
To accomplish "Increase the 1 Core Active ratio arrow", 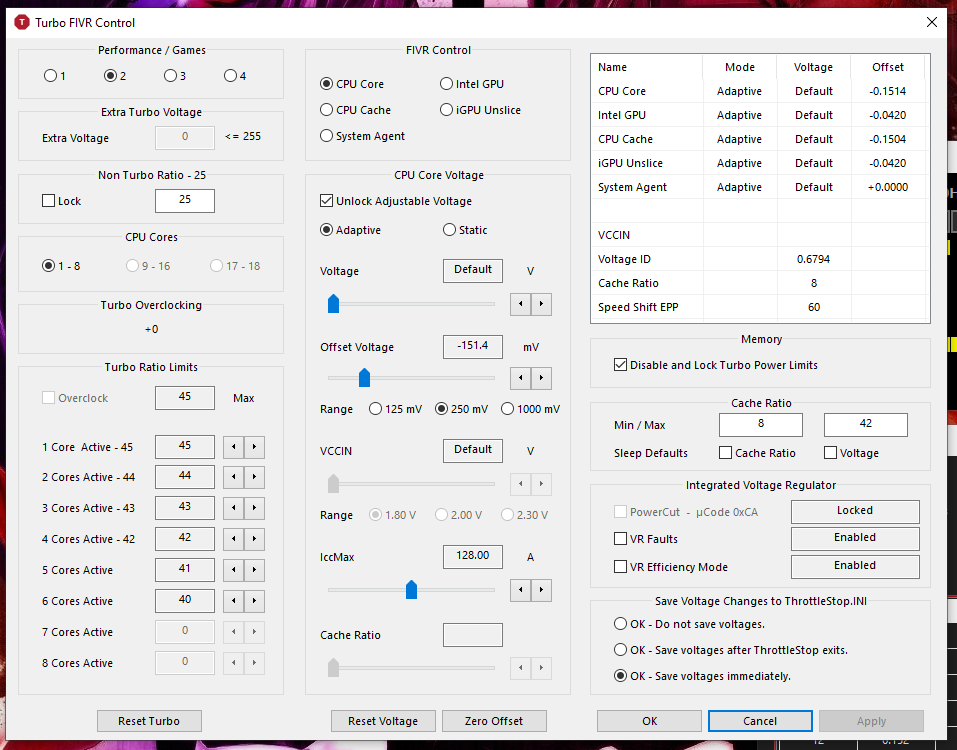I will (x=254, y=447).
